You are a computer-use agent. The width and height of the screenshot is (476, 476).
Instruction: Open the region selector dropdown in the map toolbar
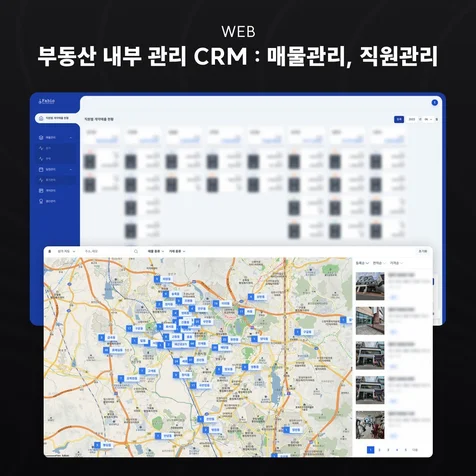(x=66, y=251)
